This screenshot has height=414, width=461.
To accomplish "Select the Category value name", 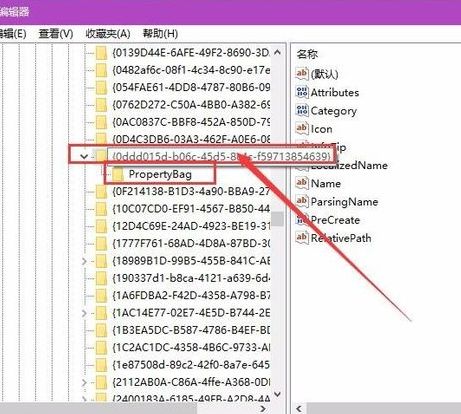I will click(334, 111).
